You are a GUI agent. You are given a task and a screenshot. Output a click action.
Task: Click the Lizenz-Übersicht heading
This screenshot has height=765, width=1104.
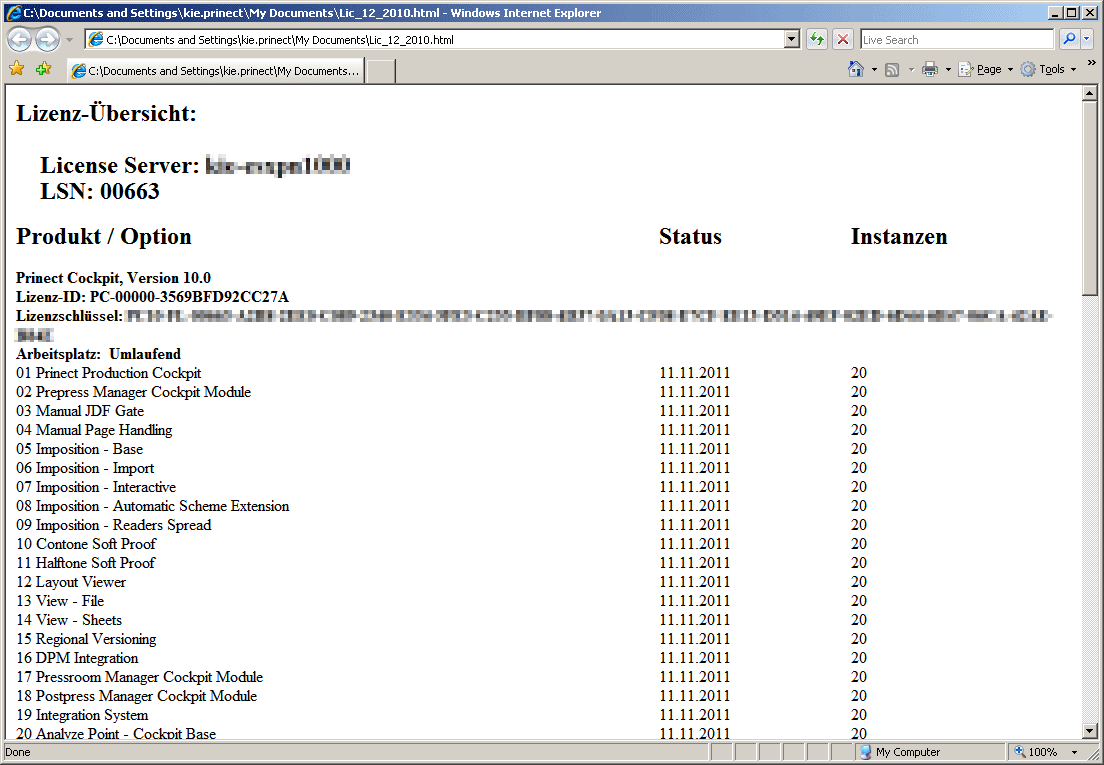click(106, 113)
